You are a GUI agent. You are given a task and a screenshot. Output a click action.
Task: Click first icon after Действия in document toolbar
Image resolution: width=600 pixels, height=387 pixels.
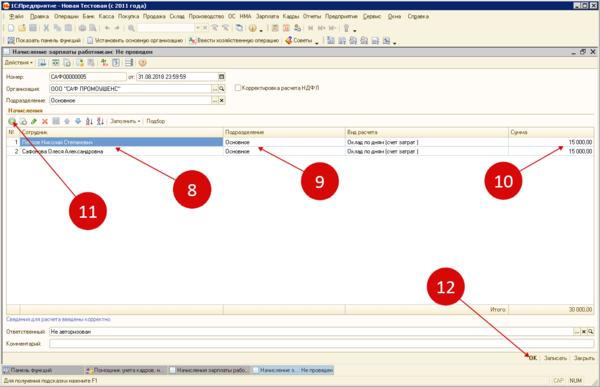coord(42,63)
